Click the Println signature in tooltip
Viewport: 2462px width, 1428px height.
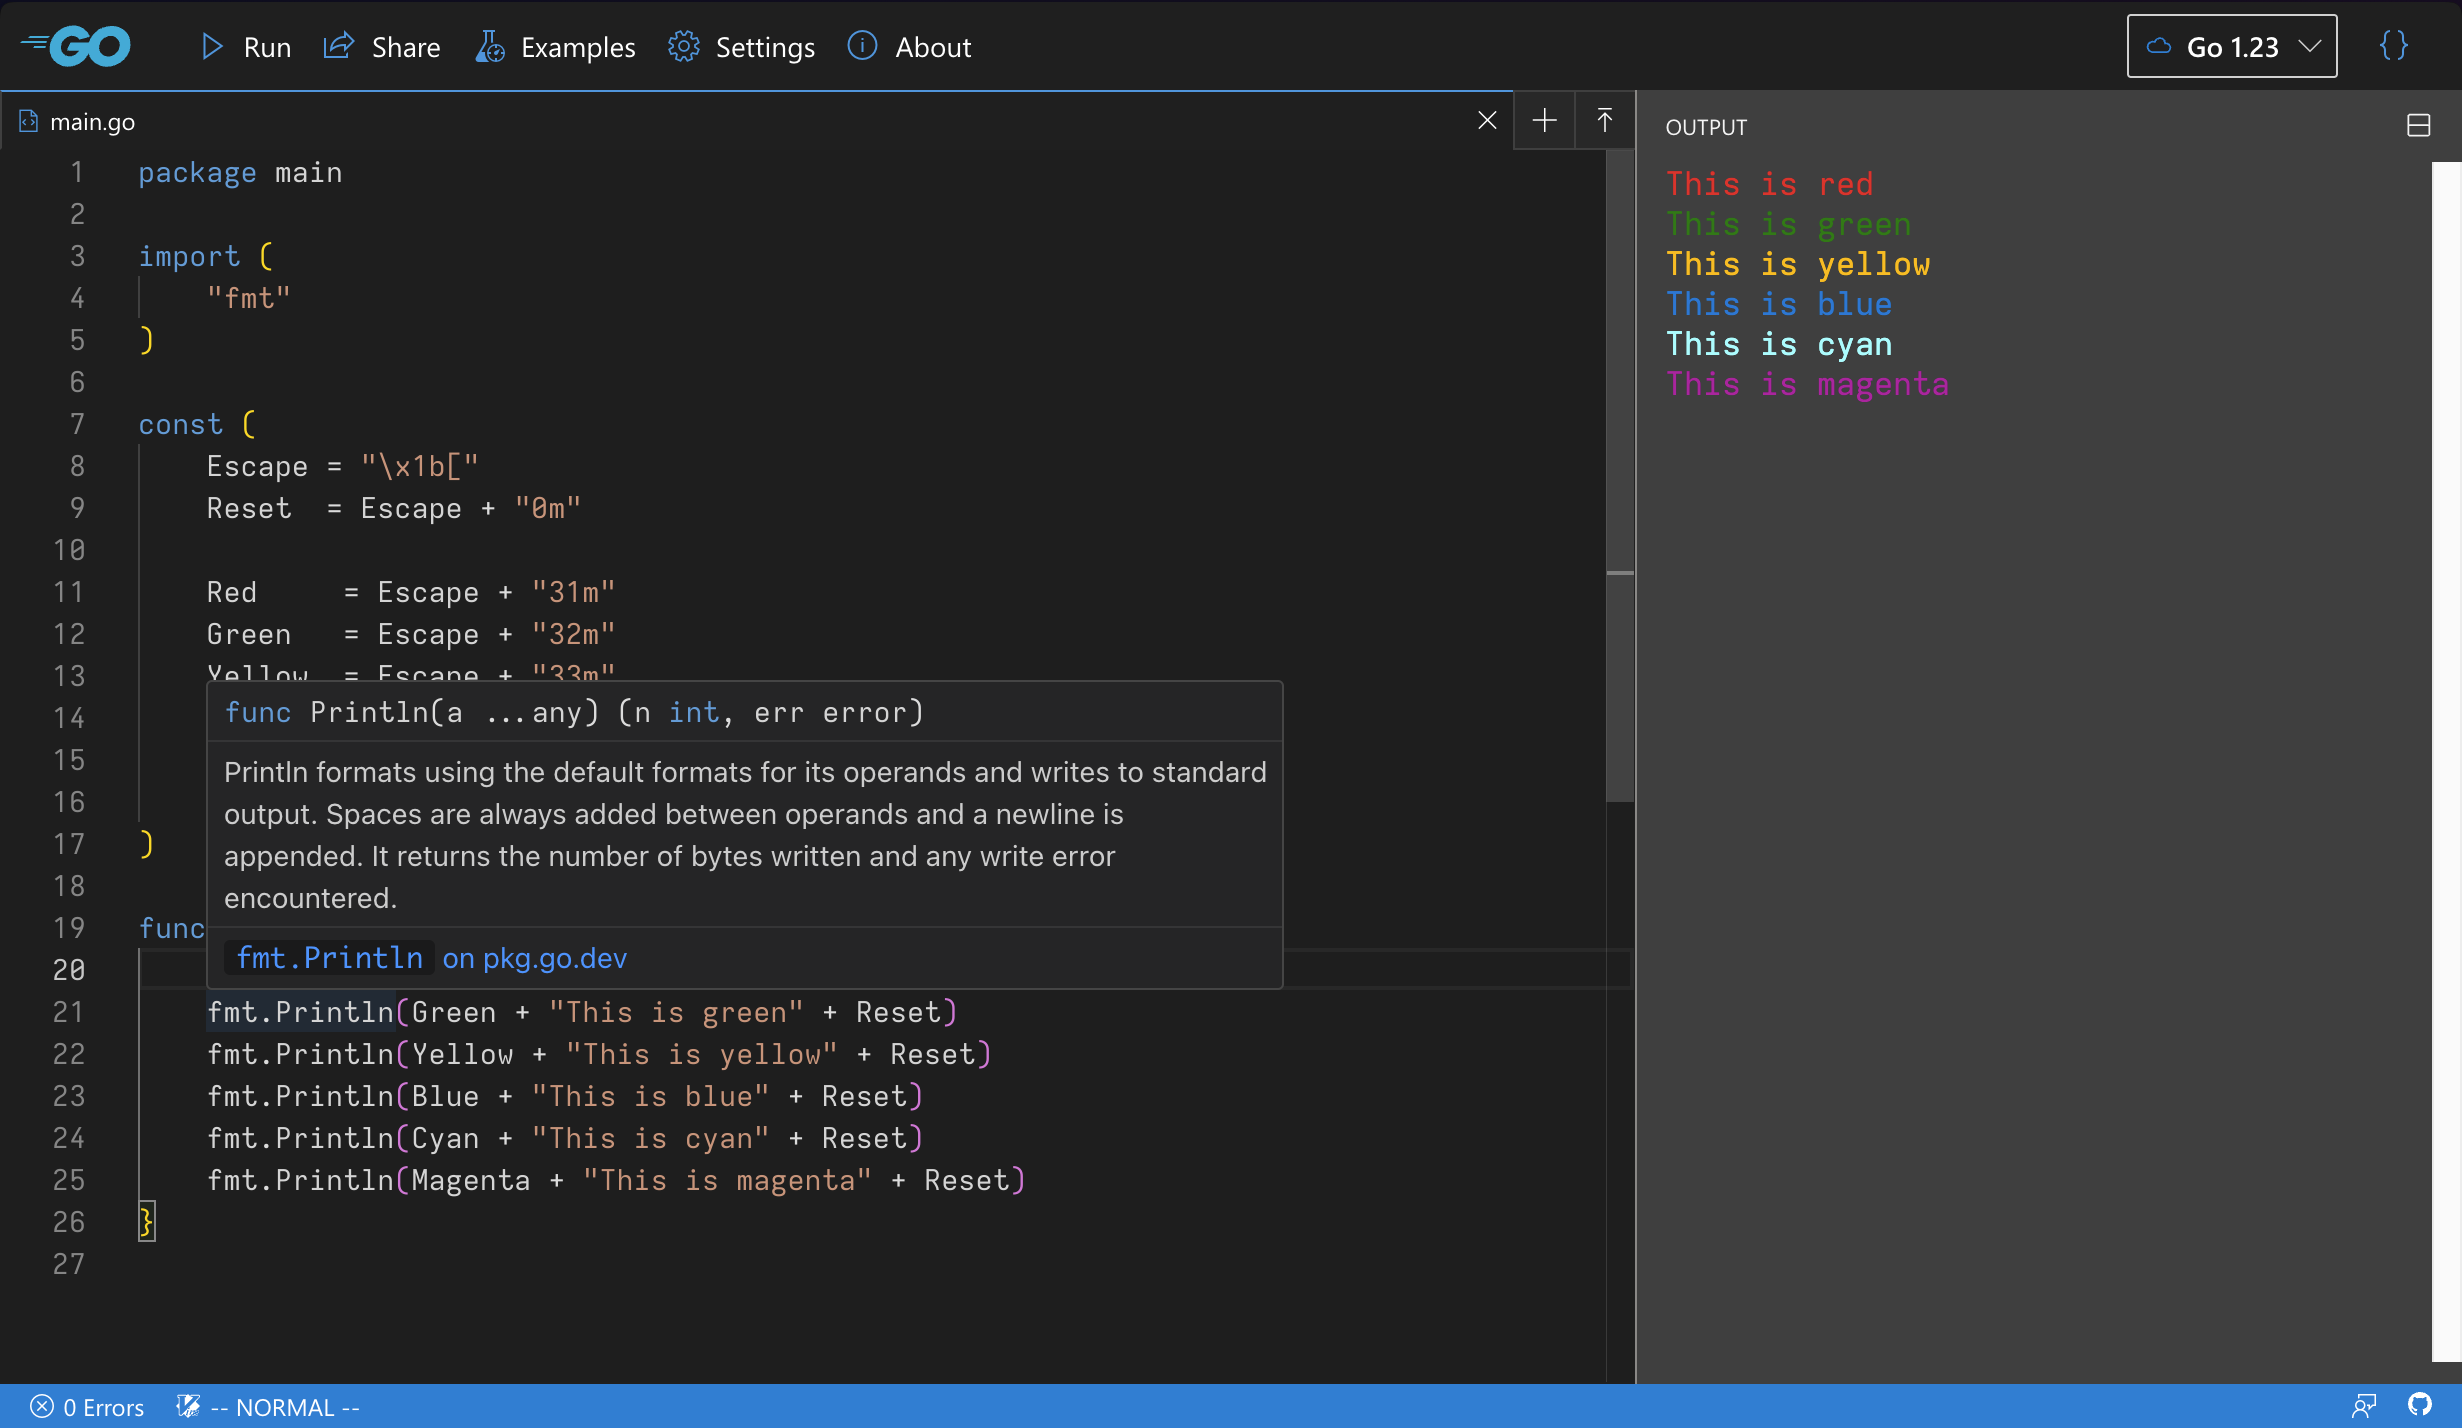point(574,712)
